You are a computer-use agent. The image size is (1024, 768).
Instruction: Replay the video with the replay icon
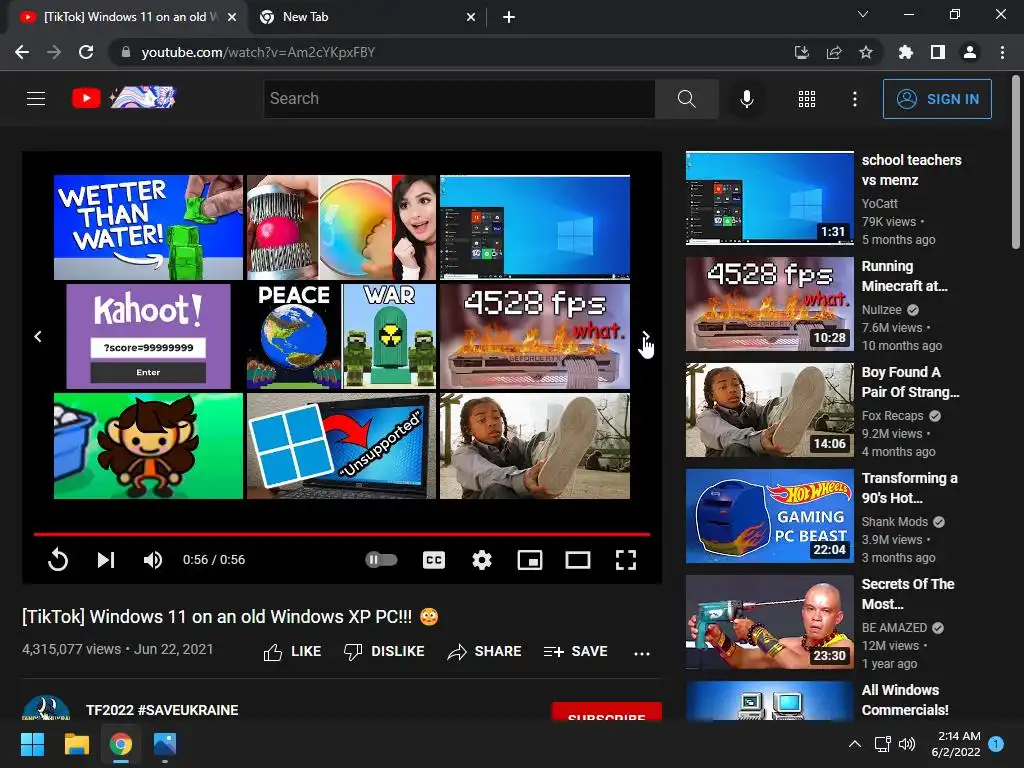point(58,560)
